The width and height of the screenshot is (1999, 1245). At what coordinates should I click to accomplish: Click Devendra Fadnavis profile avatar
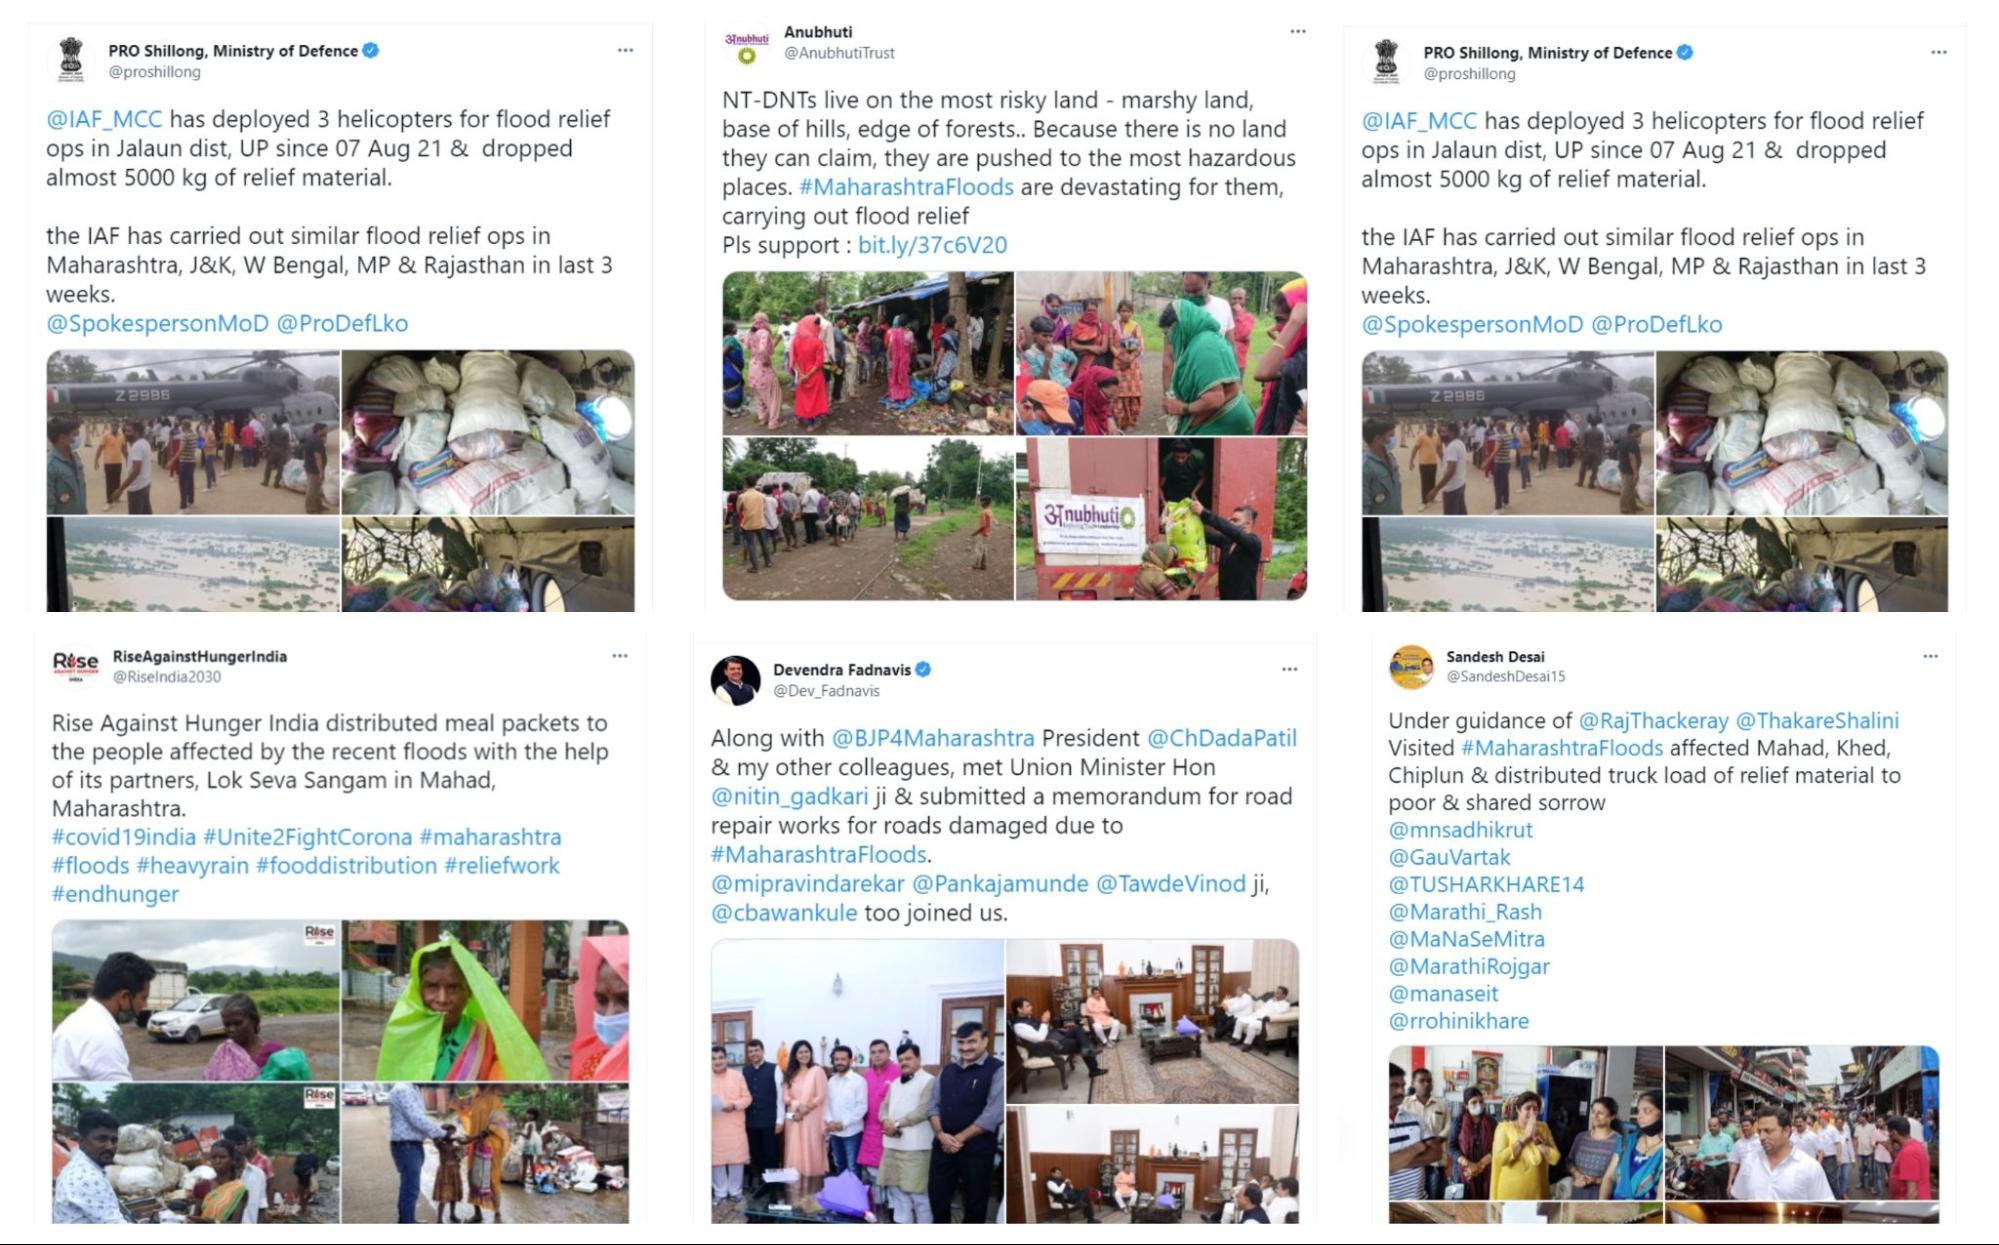[736, 680]
